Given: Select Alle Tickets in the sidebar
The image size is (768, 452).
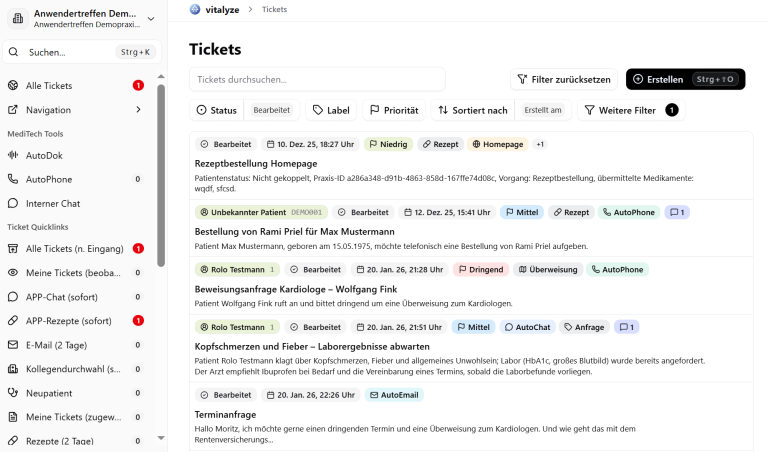Looking at the screenshot, I should tap(49, 86).
